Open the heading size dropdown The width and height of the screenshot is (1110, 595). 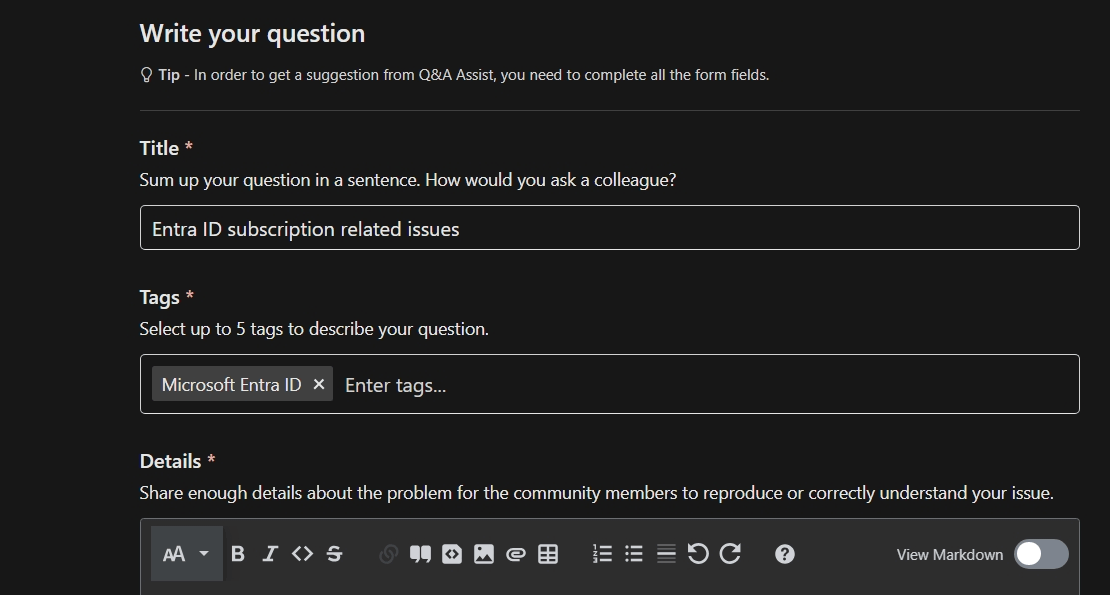pyautogui.click(x=187, y=554)
